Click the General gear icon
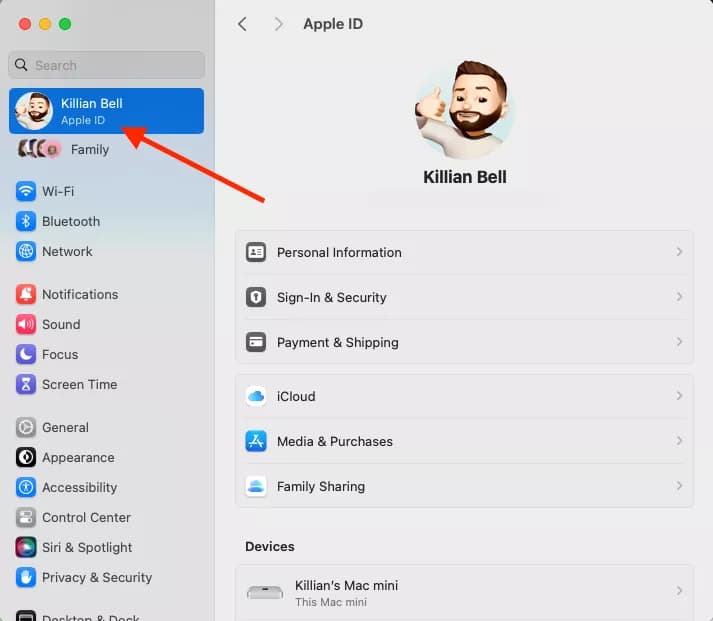Viewport: 713px width, 621px height. point(26,427)
